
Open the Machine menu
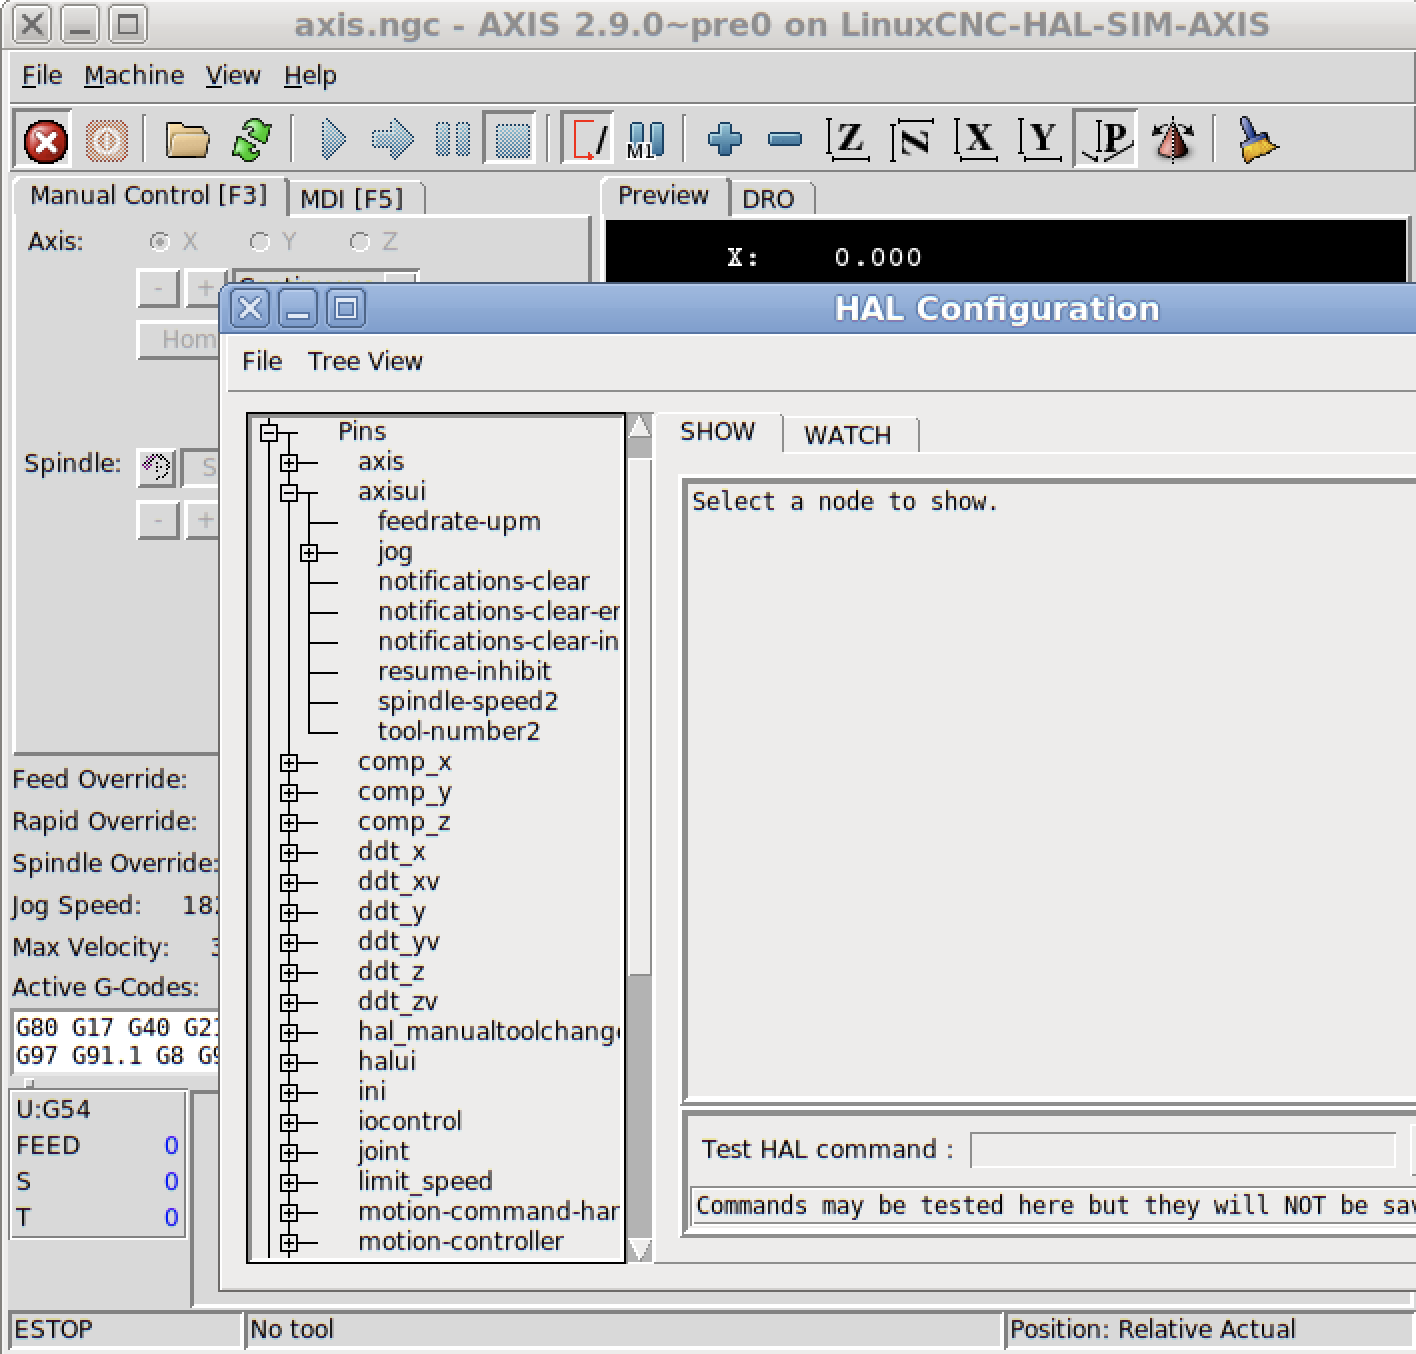pyautogui.click(x=134, y=76)
